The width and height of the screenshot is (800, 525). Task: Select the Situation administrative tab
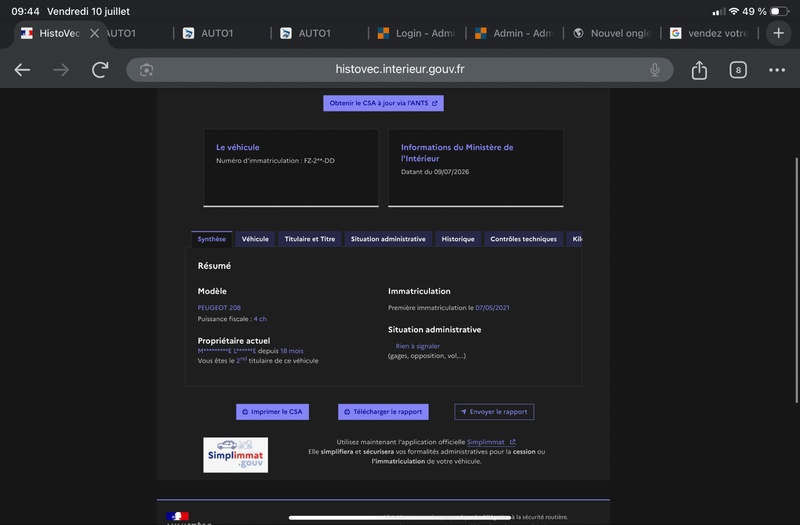(x=388, y=239)
